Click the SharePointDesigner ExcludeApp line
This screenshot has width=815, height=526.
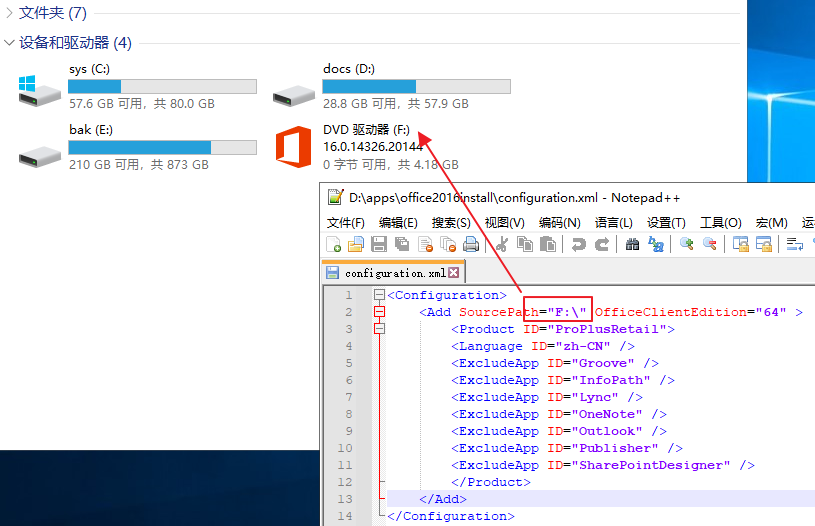603,465
